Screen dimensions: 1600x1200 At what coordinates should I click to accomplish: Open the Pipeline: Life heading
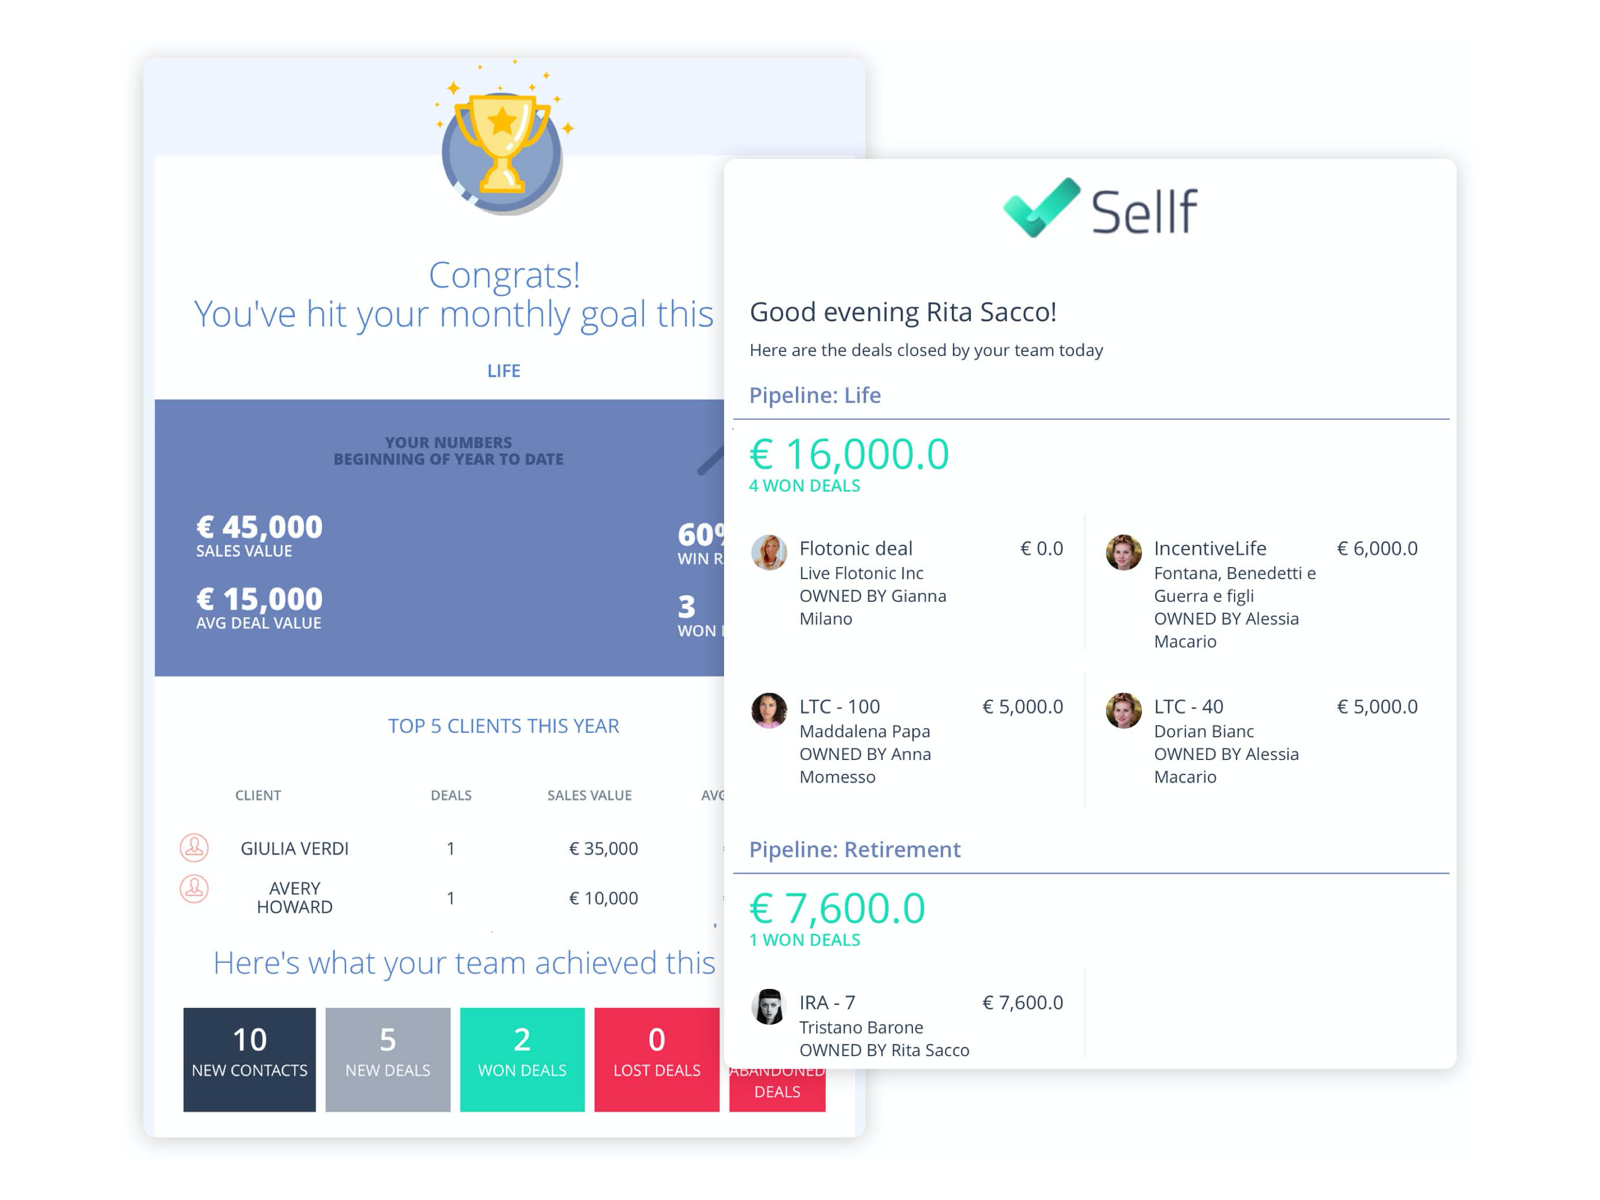[815, 395]
